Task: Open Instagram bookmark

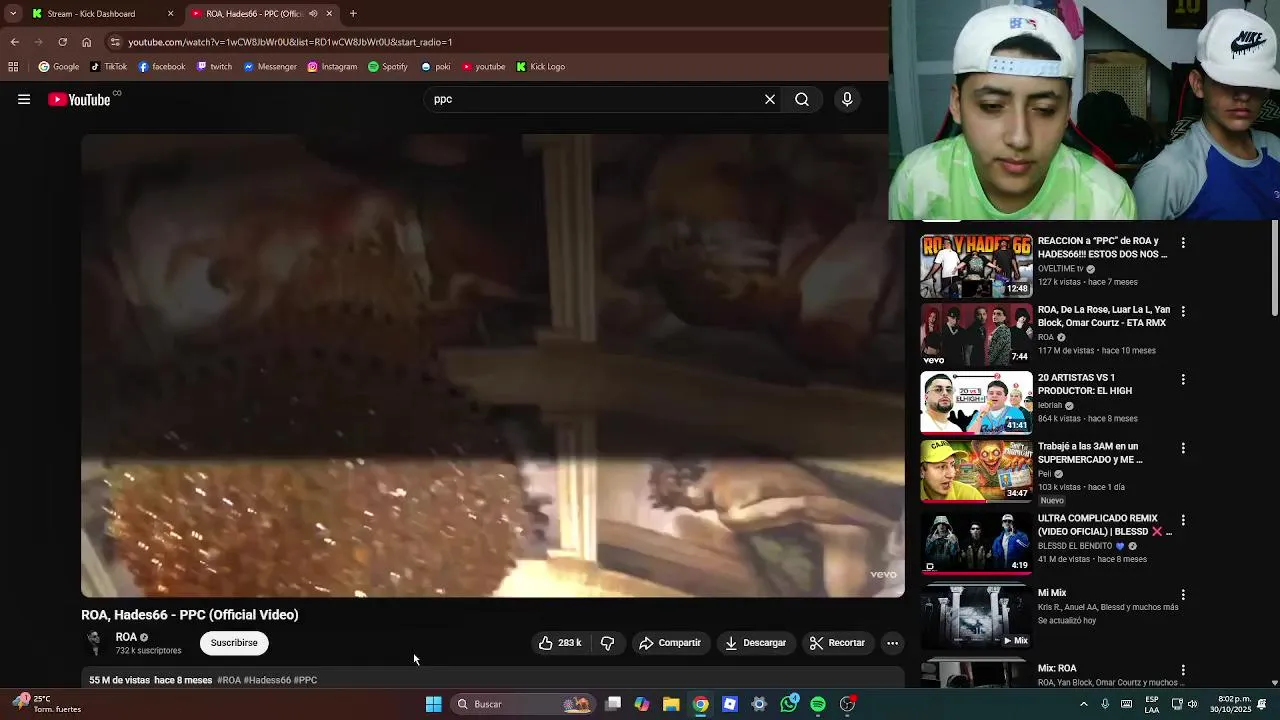Action: [332, 67]
